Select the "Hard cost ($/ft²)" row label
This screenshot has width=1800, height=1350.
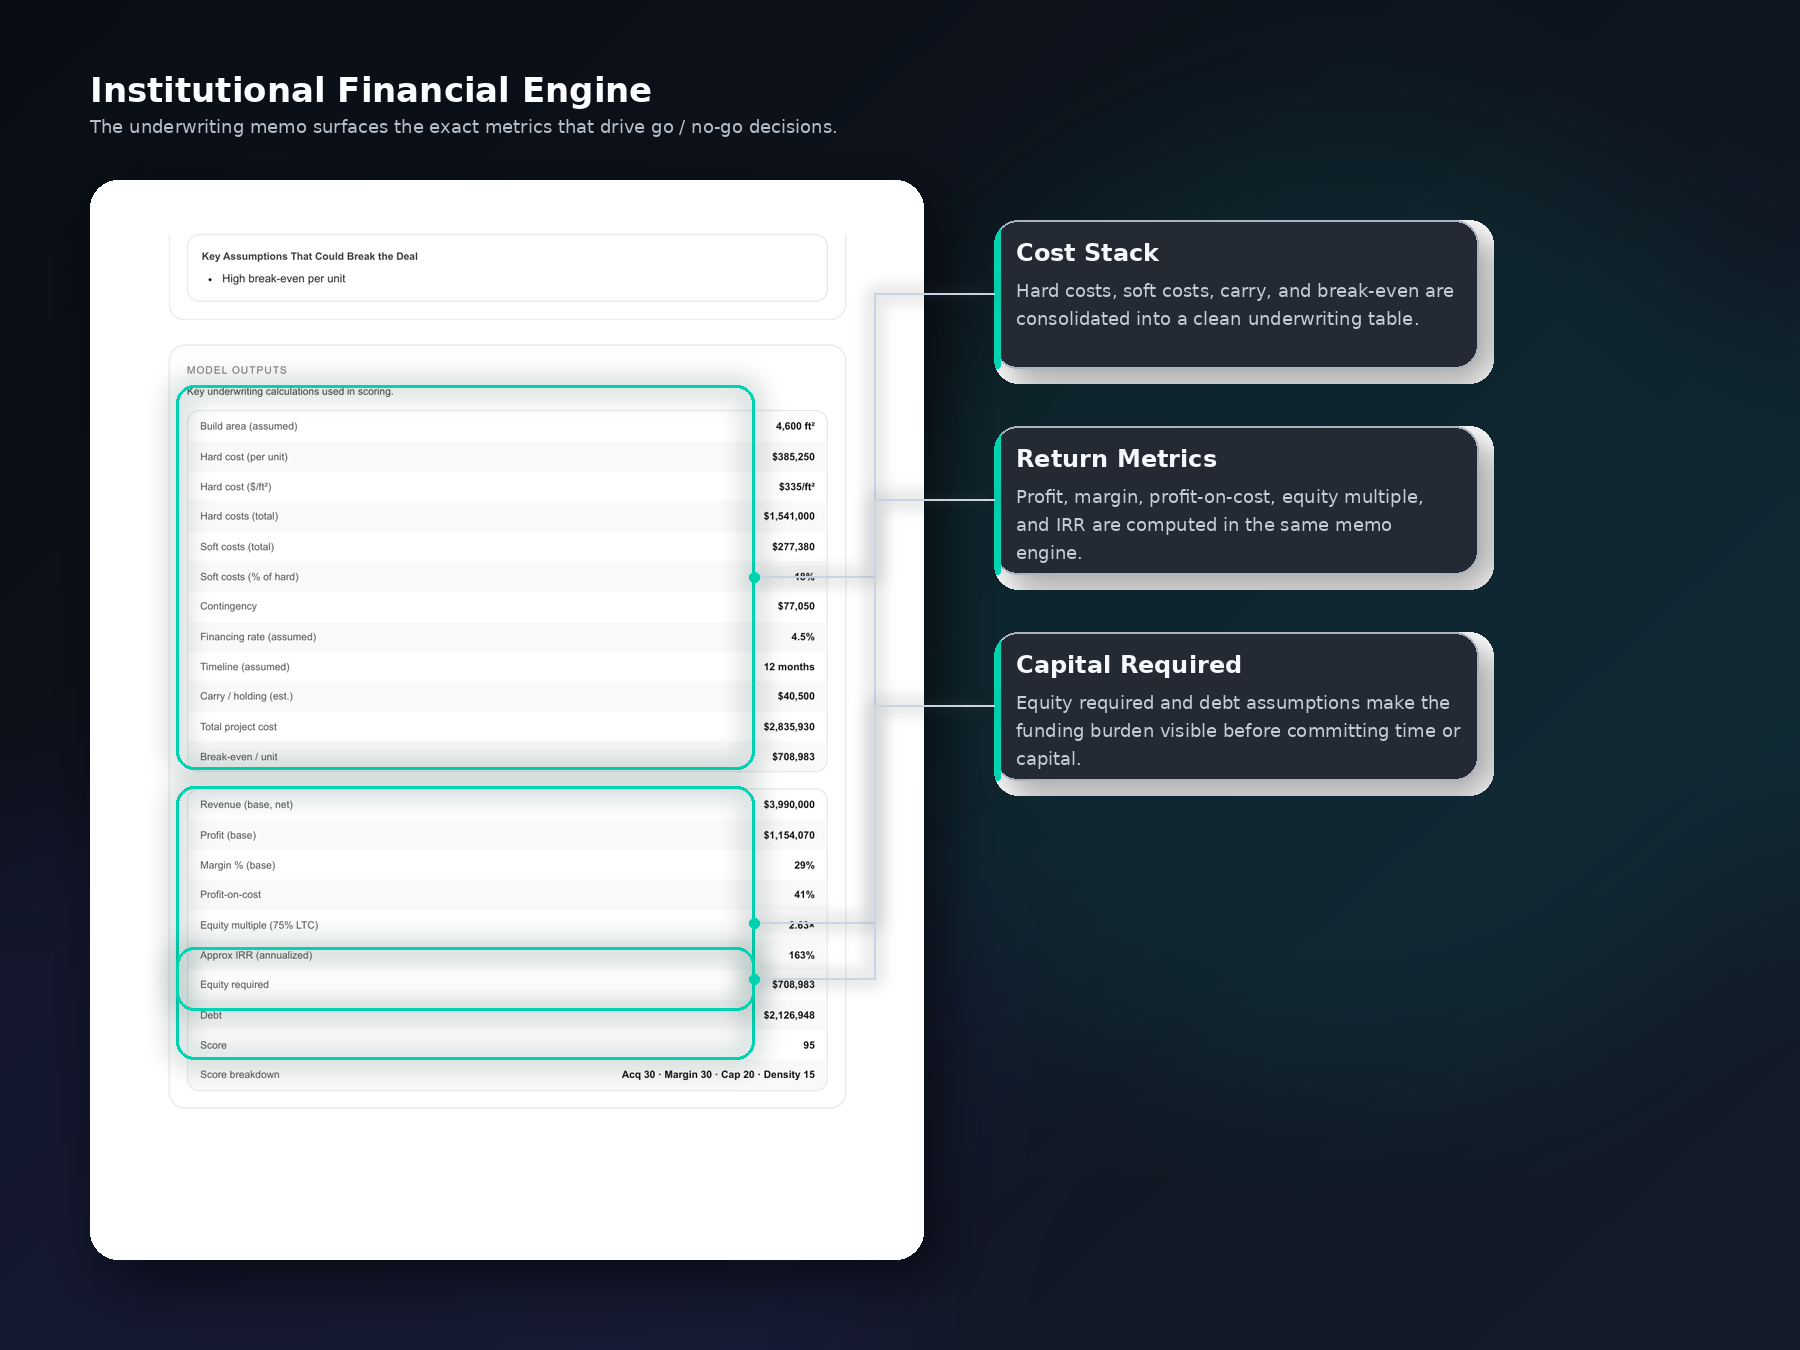pyautogui.click(x=236, y=487)
